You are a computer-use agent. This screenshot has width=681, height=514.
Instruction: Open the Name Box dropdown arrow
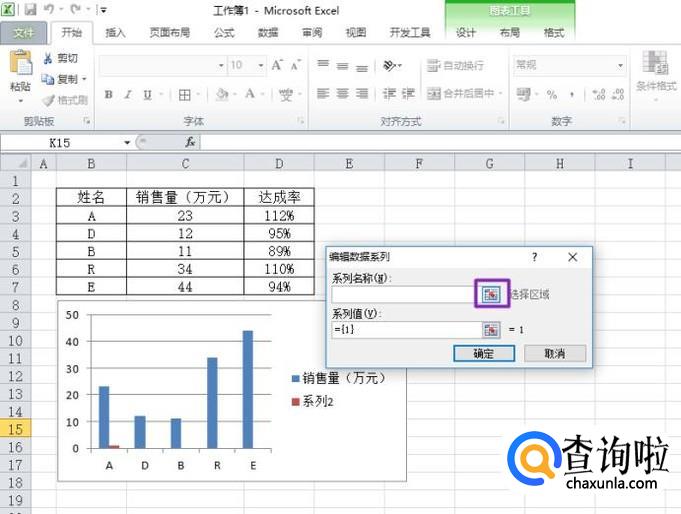coord(127,142)
